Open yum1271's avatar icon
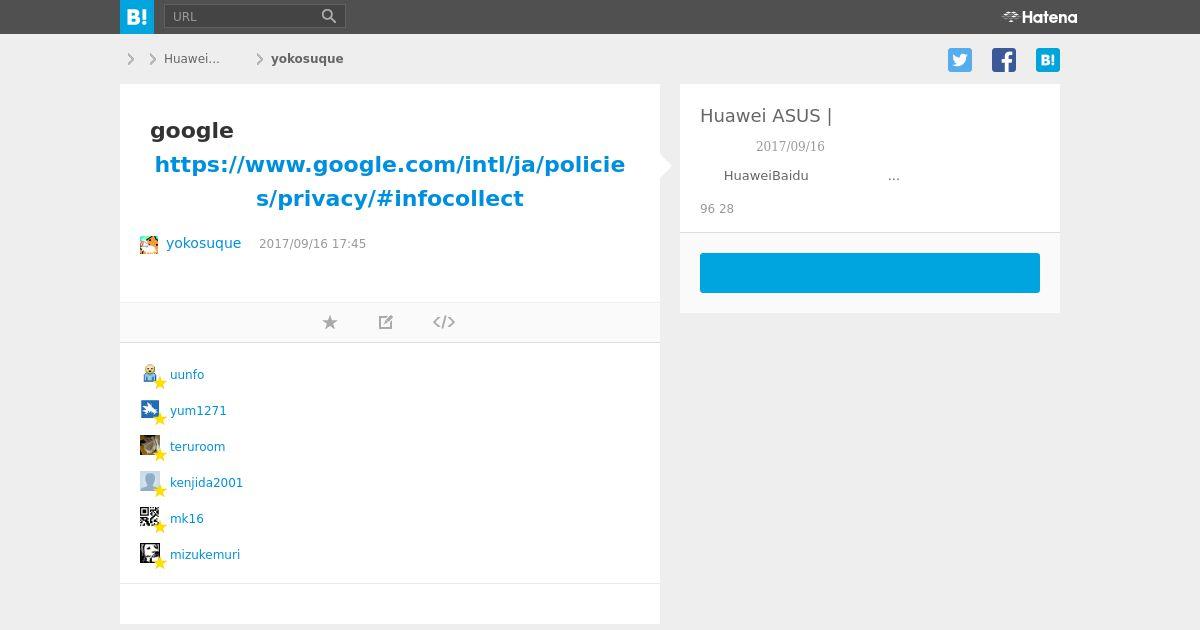Screen dimensions: 1200x630 click(x=150, y=410)
